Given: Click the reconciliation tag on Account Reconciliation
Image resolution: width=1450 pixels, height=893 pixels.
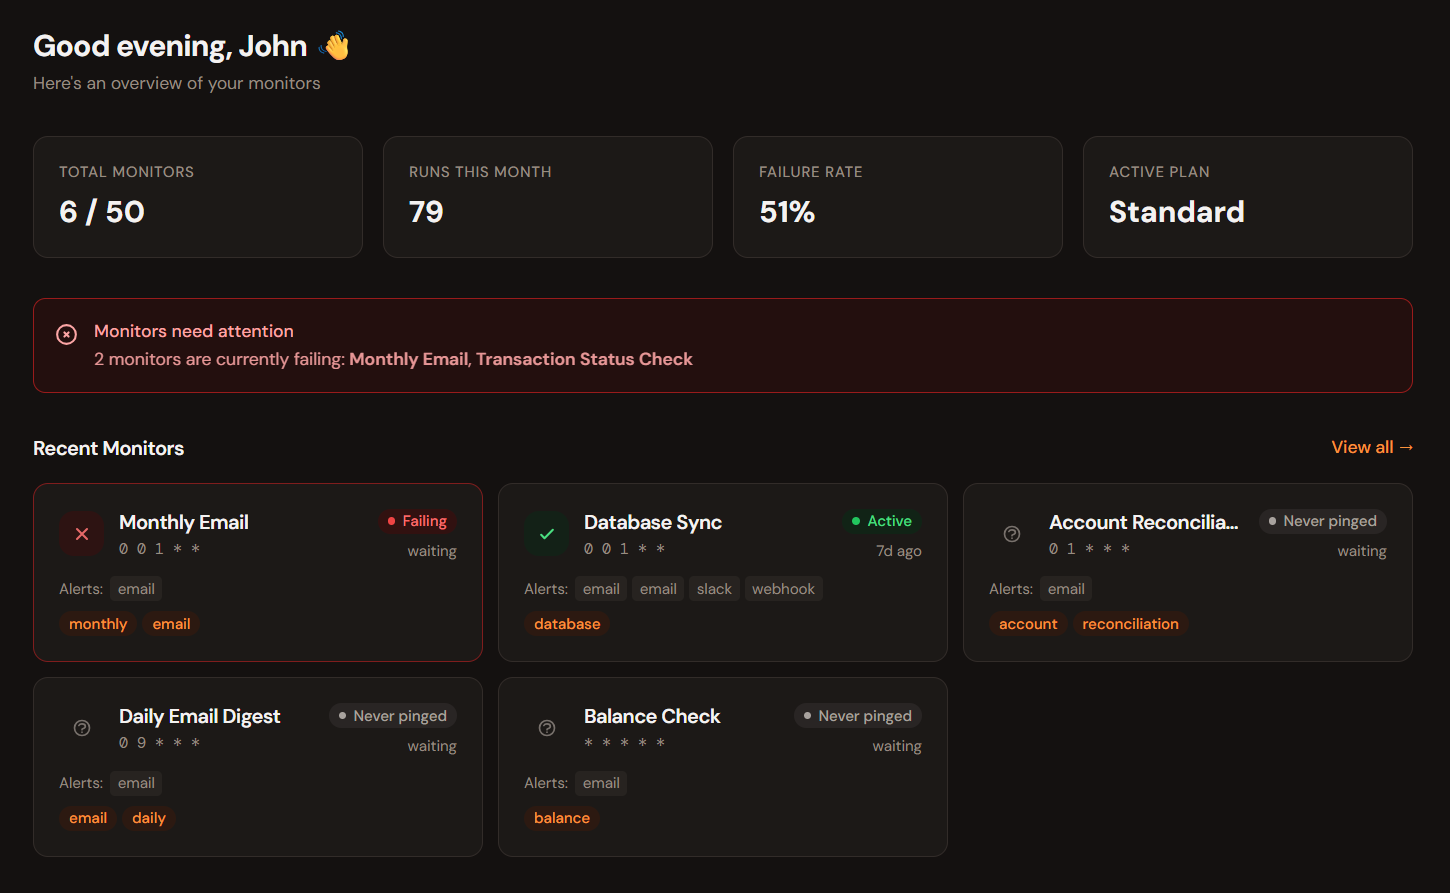Looking at the screenshot, I should click(1130, 623).
